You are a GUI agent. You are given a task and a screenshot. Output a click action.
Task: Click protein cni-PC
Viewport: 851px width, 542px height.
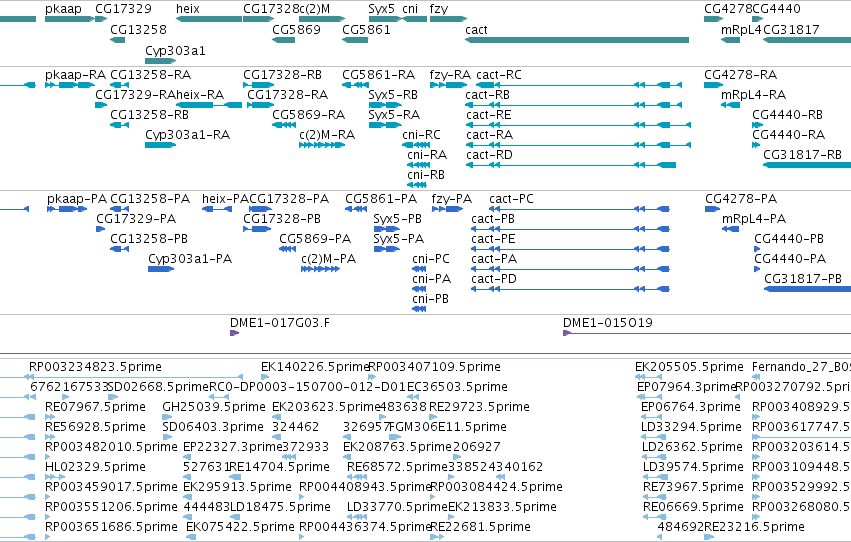[x=420, y=269]
